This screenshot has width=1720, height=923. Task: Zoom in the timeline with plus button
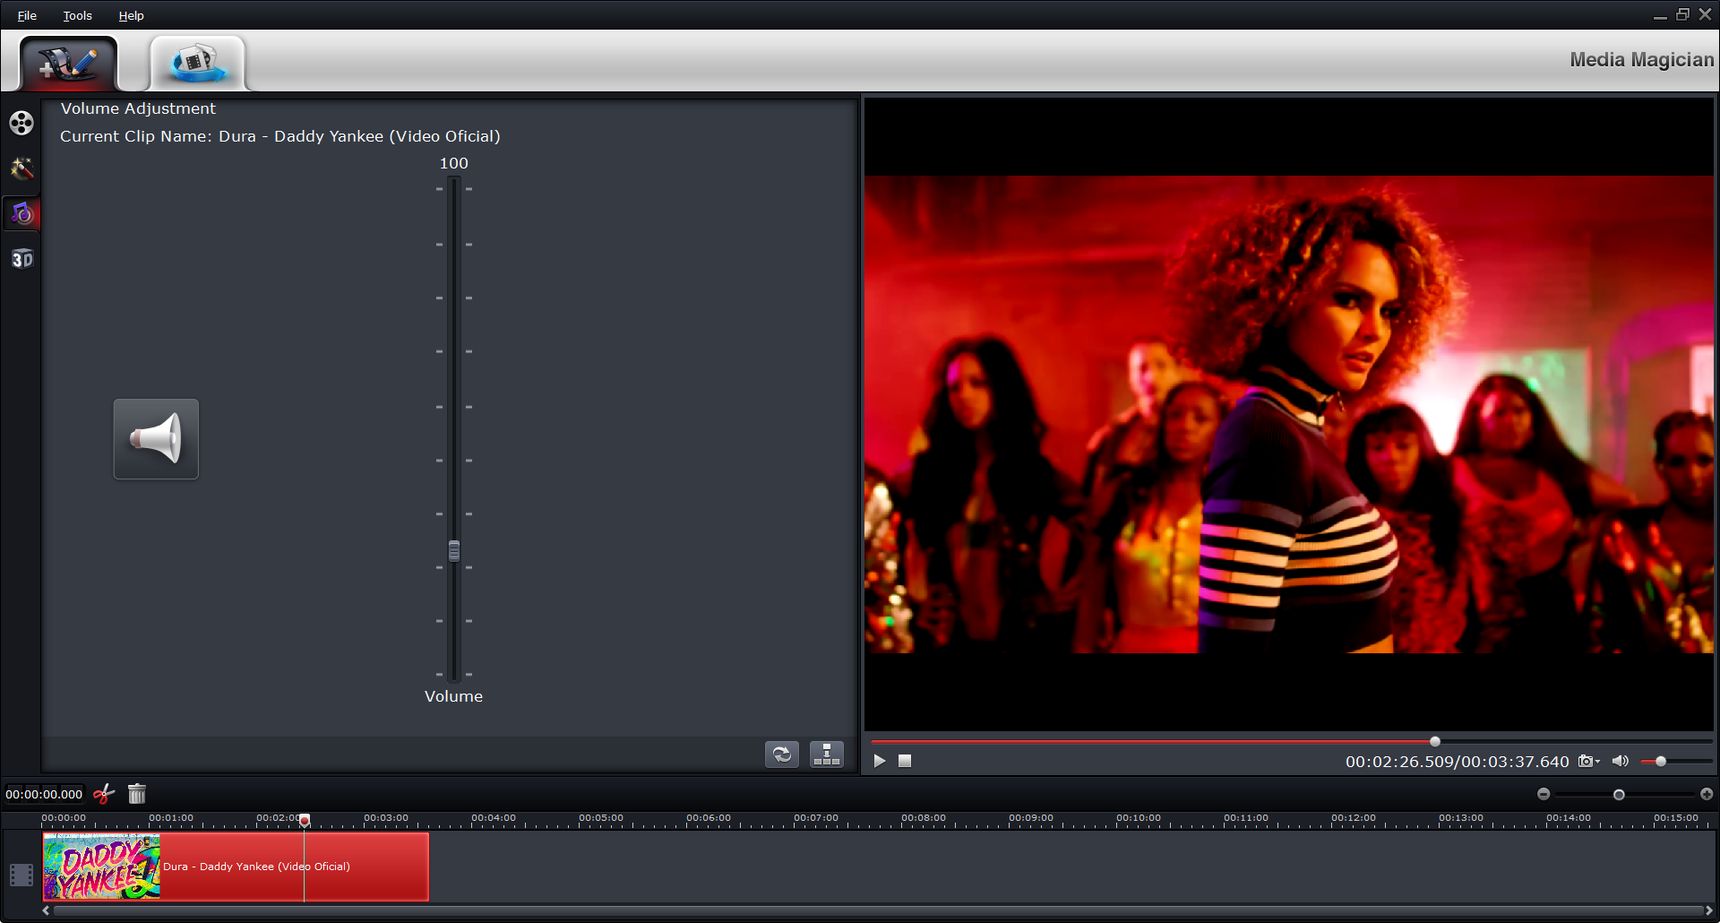point(1706,794)
